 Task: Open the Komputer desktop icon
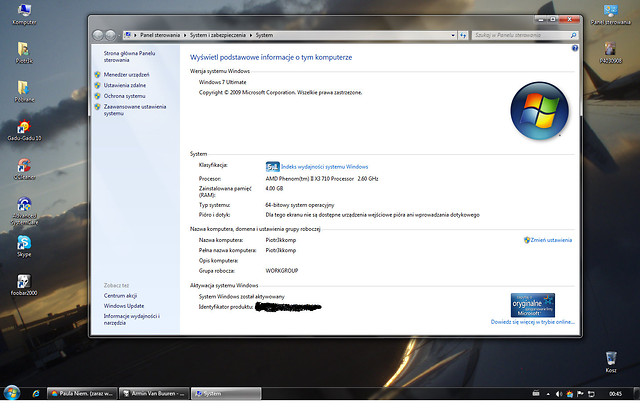click(24, 13)
